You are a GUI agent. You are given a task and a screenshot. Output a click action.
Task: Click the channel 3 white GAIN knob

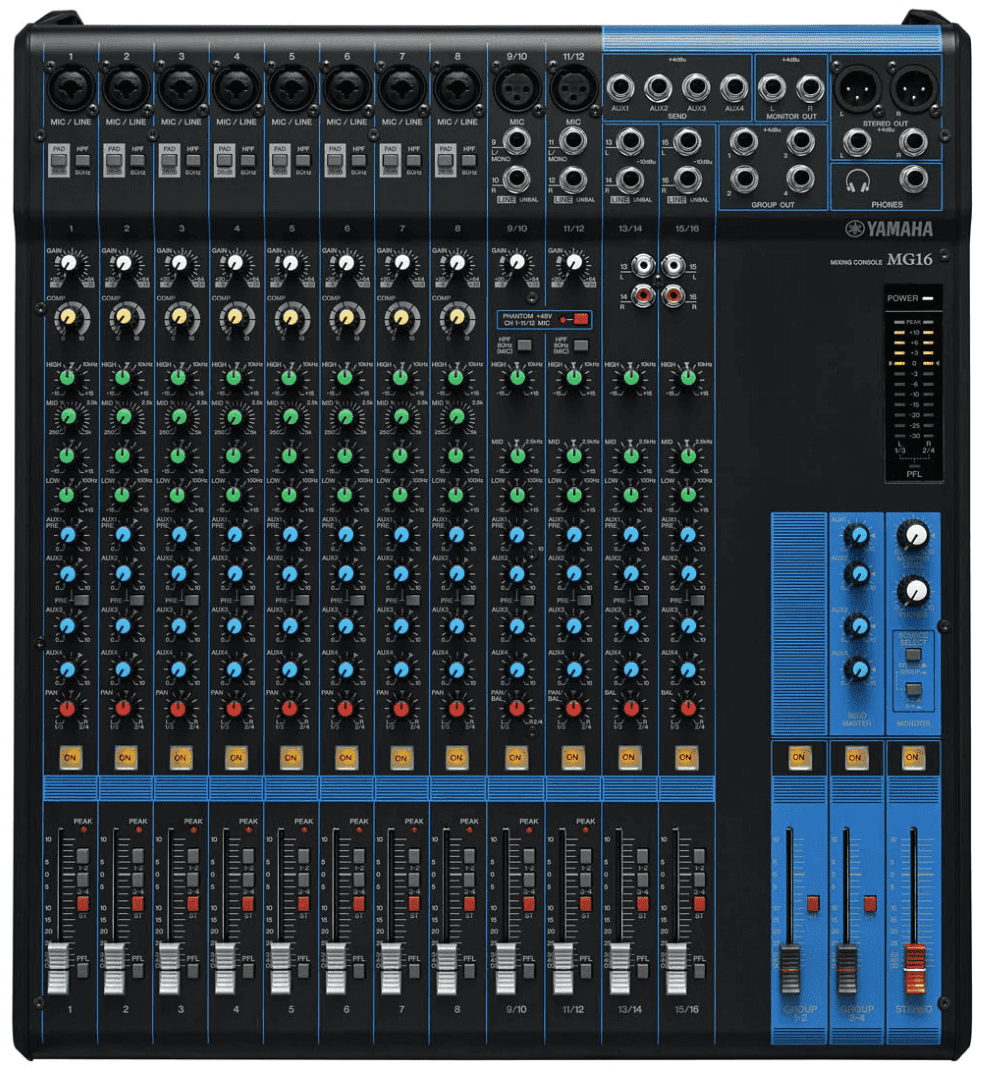[x=179, y=265]
